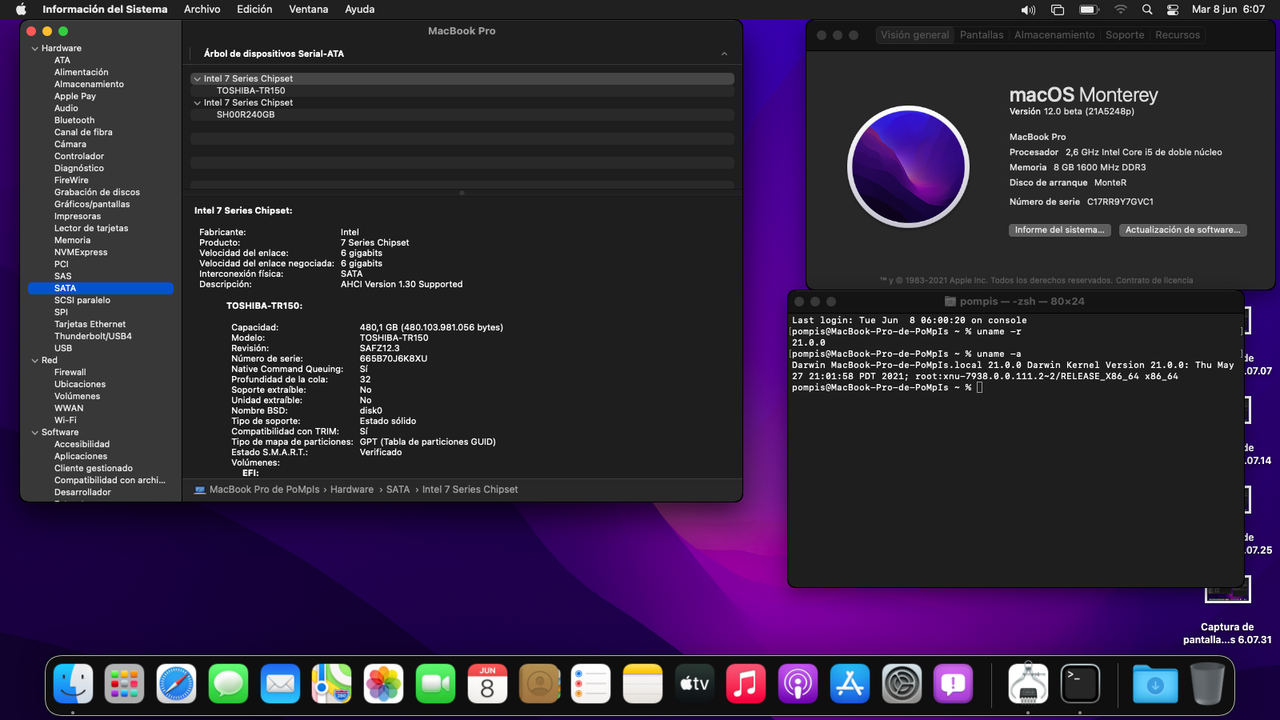Open Contacts app in Dock
Viewport: 1280px width, 720px height.
click(539, 684)
